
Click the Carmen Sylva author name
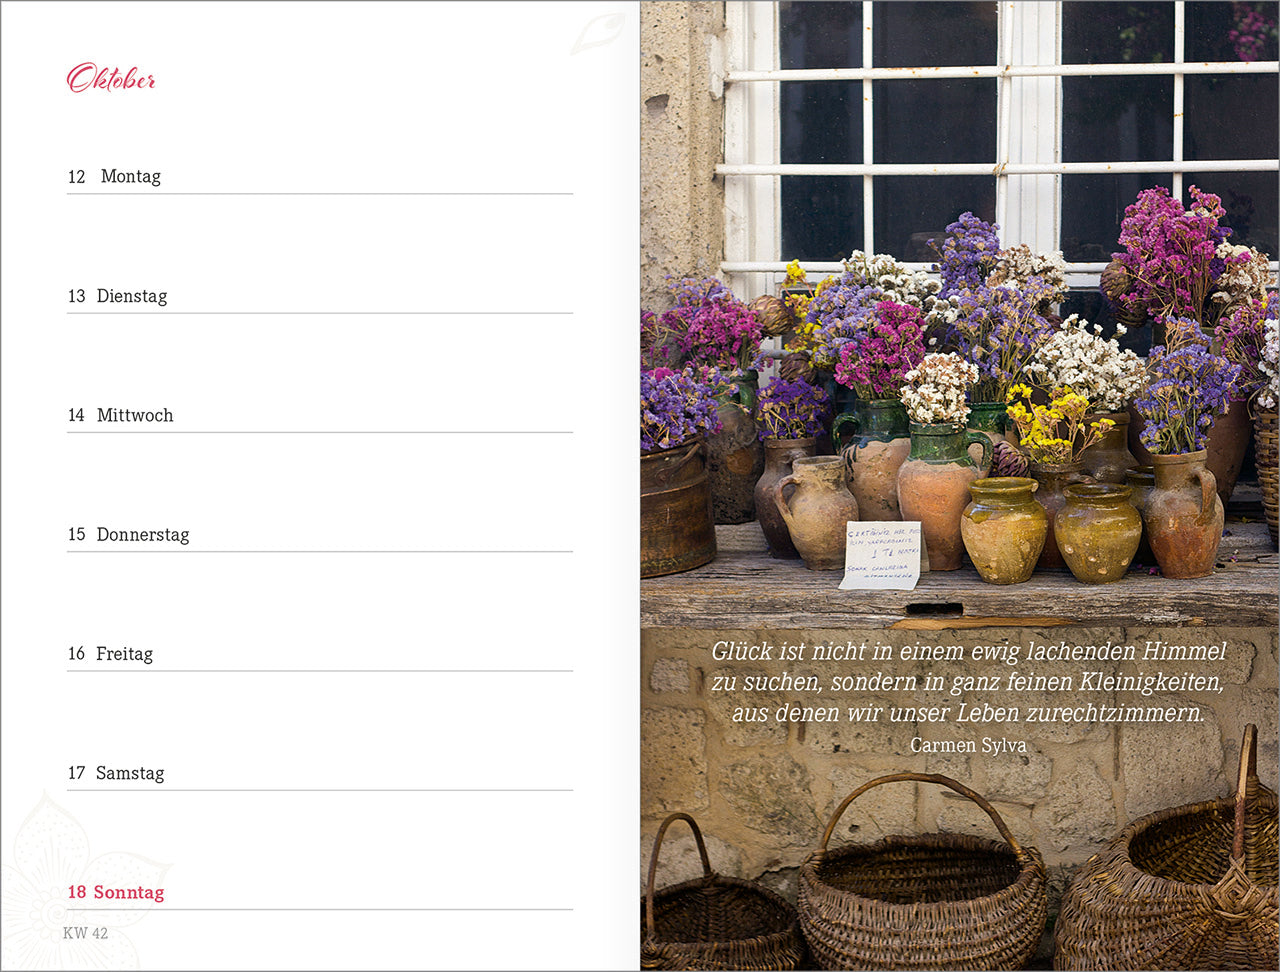pos(968,745)
